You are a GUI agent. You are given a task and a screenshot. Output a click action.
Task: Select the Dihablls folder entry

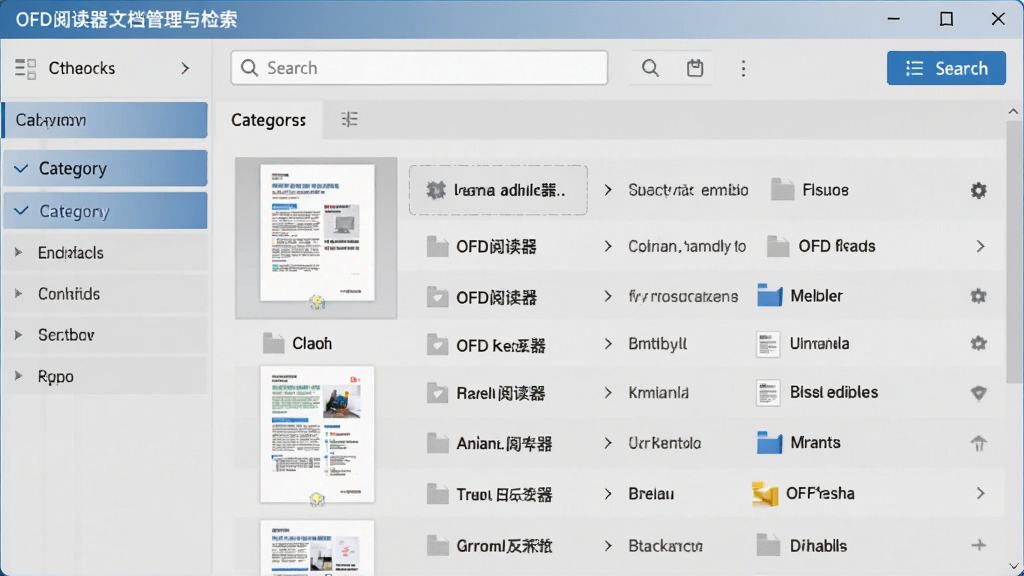coord(801,545)
